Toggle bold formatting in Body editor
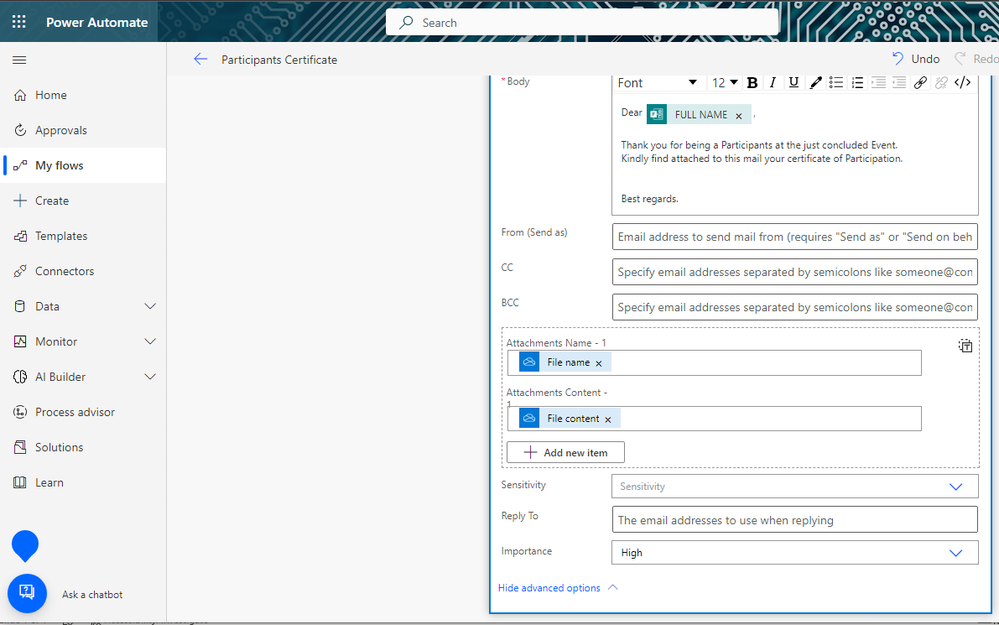Screen dimensions: 999x625 (x=752, y=83)
